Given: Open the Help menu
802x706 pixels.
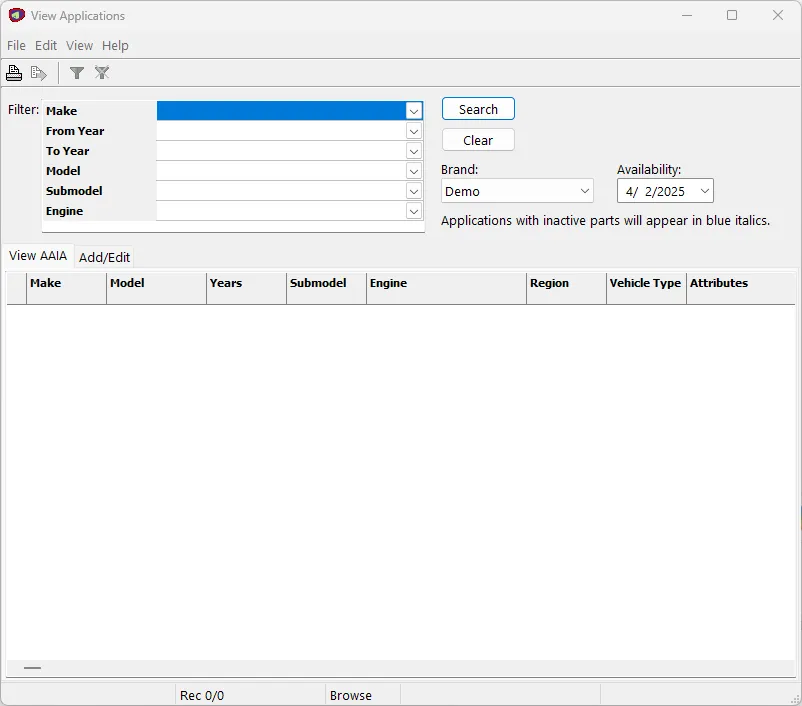Looking at the screenshot, I should pos(115,46).
